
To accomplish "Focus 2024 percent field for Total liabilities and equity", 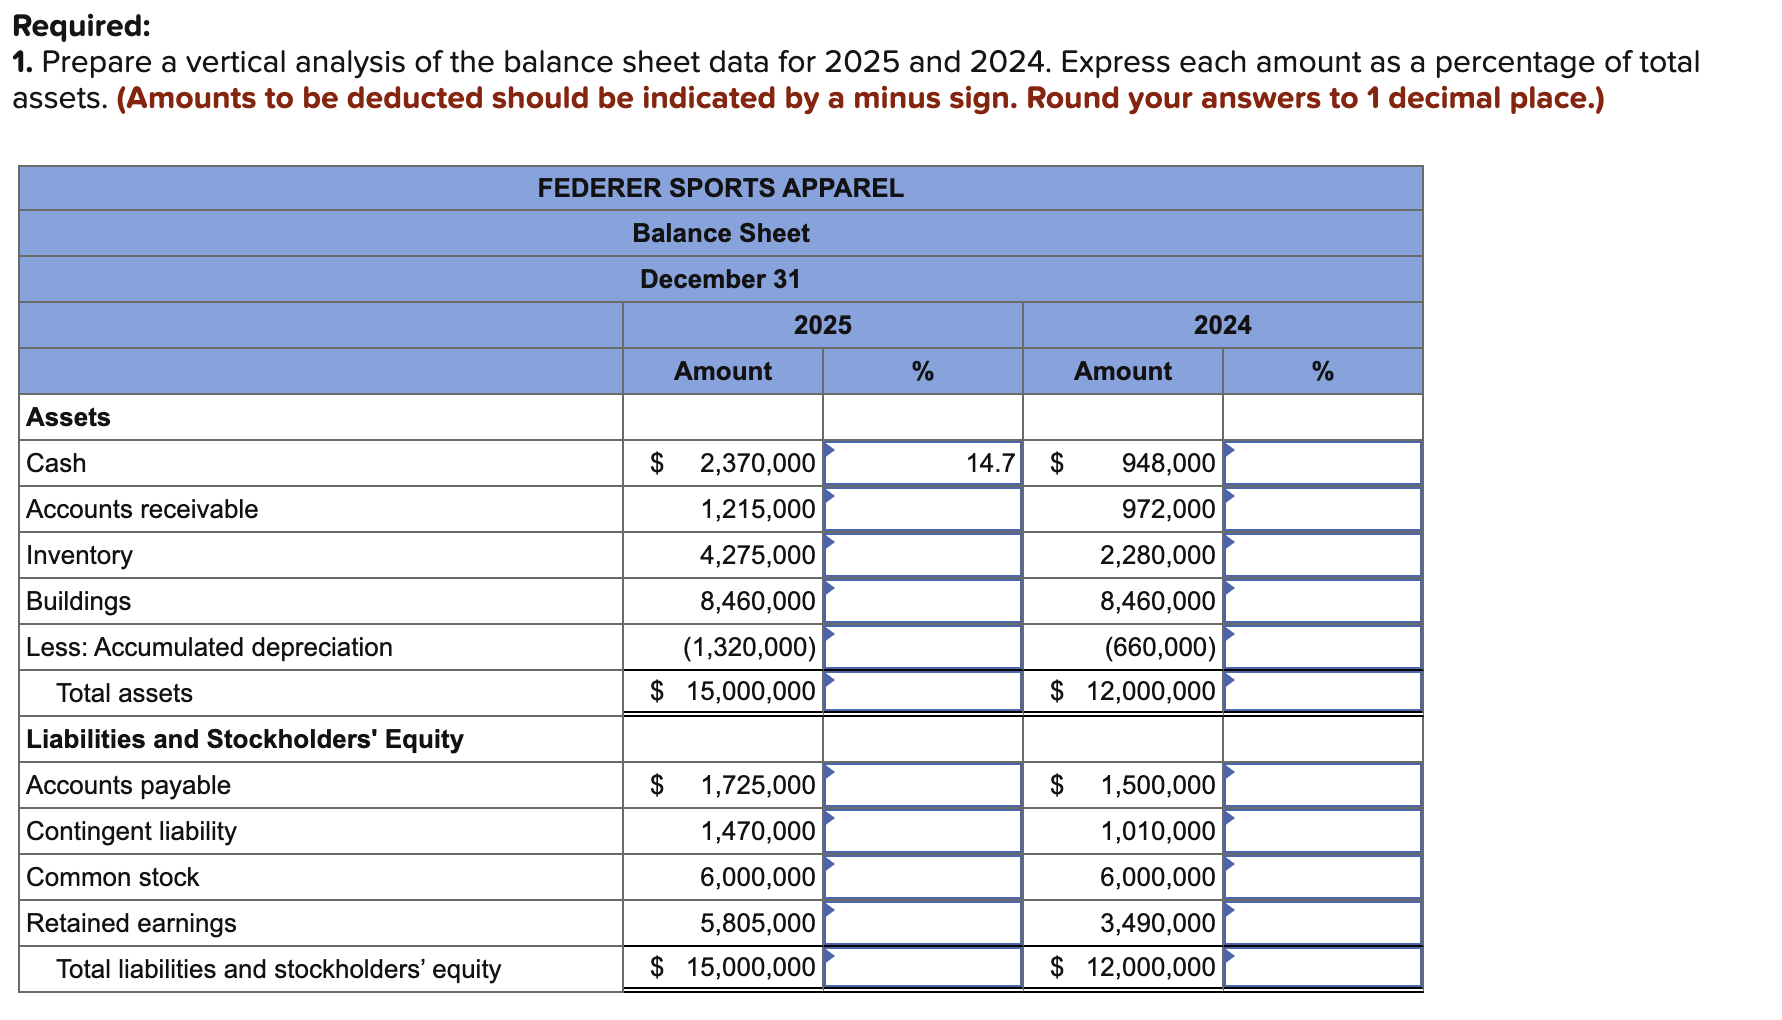I will pos(1323,967).
